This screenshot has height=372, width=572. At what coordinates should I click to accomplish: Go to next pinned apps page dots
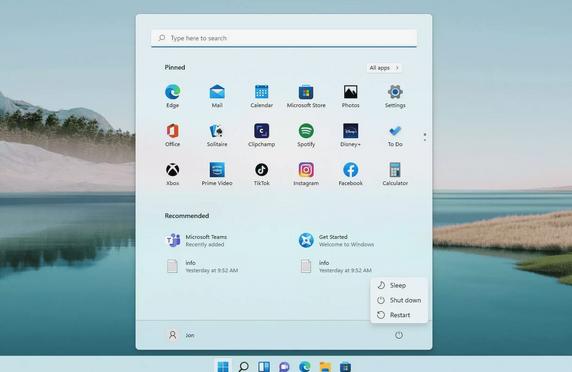click(x=425, y=137)
